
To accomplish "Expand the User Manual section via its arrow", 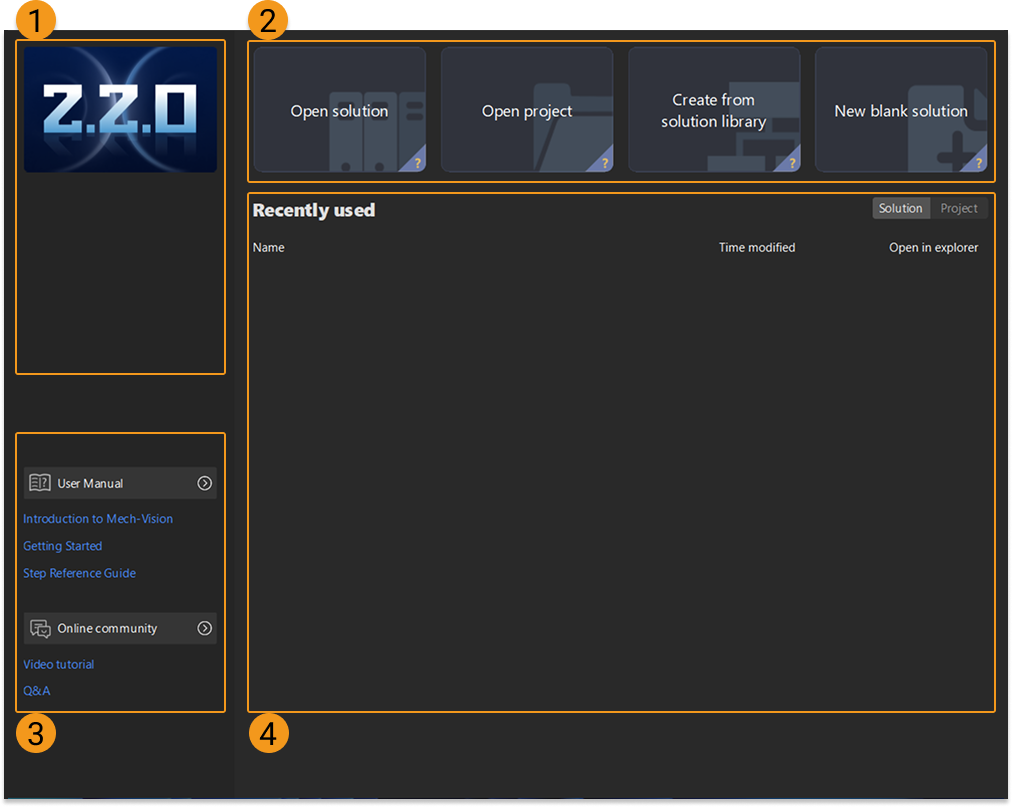I will click(x=205, y=482).
